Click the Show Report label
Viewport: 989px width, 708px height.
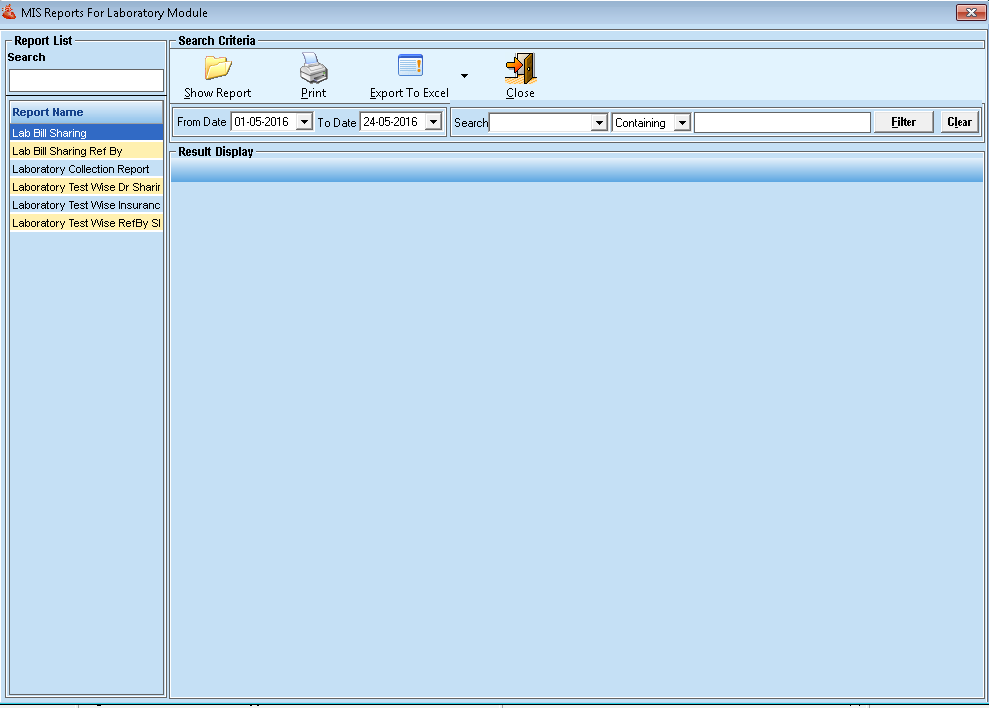coord(218,93)
